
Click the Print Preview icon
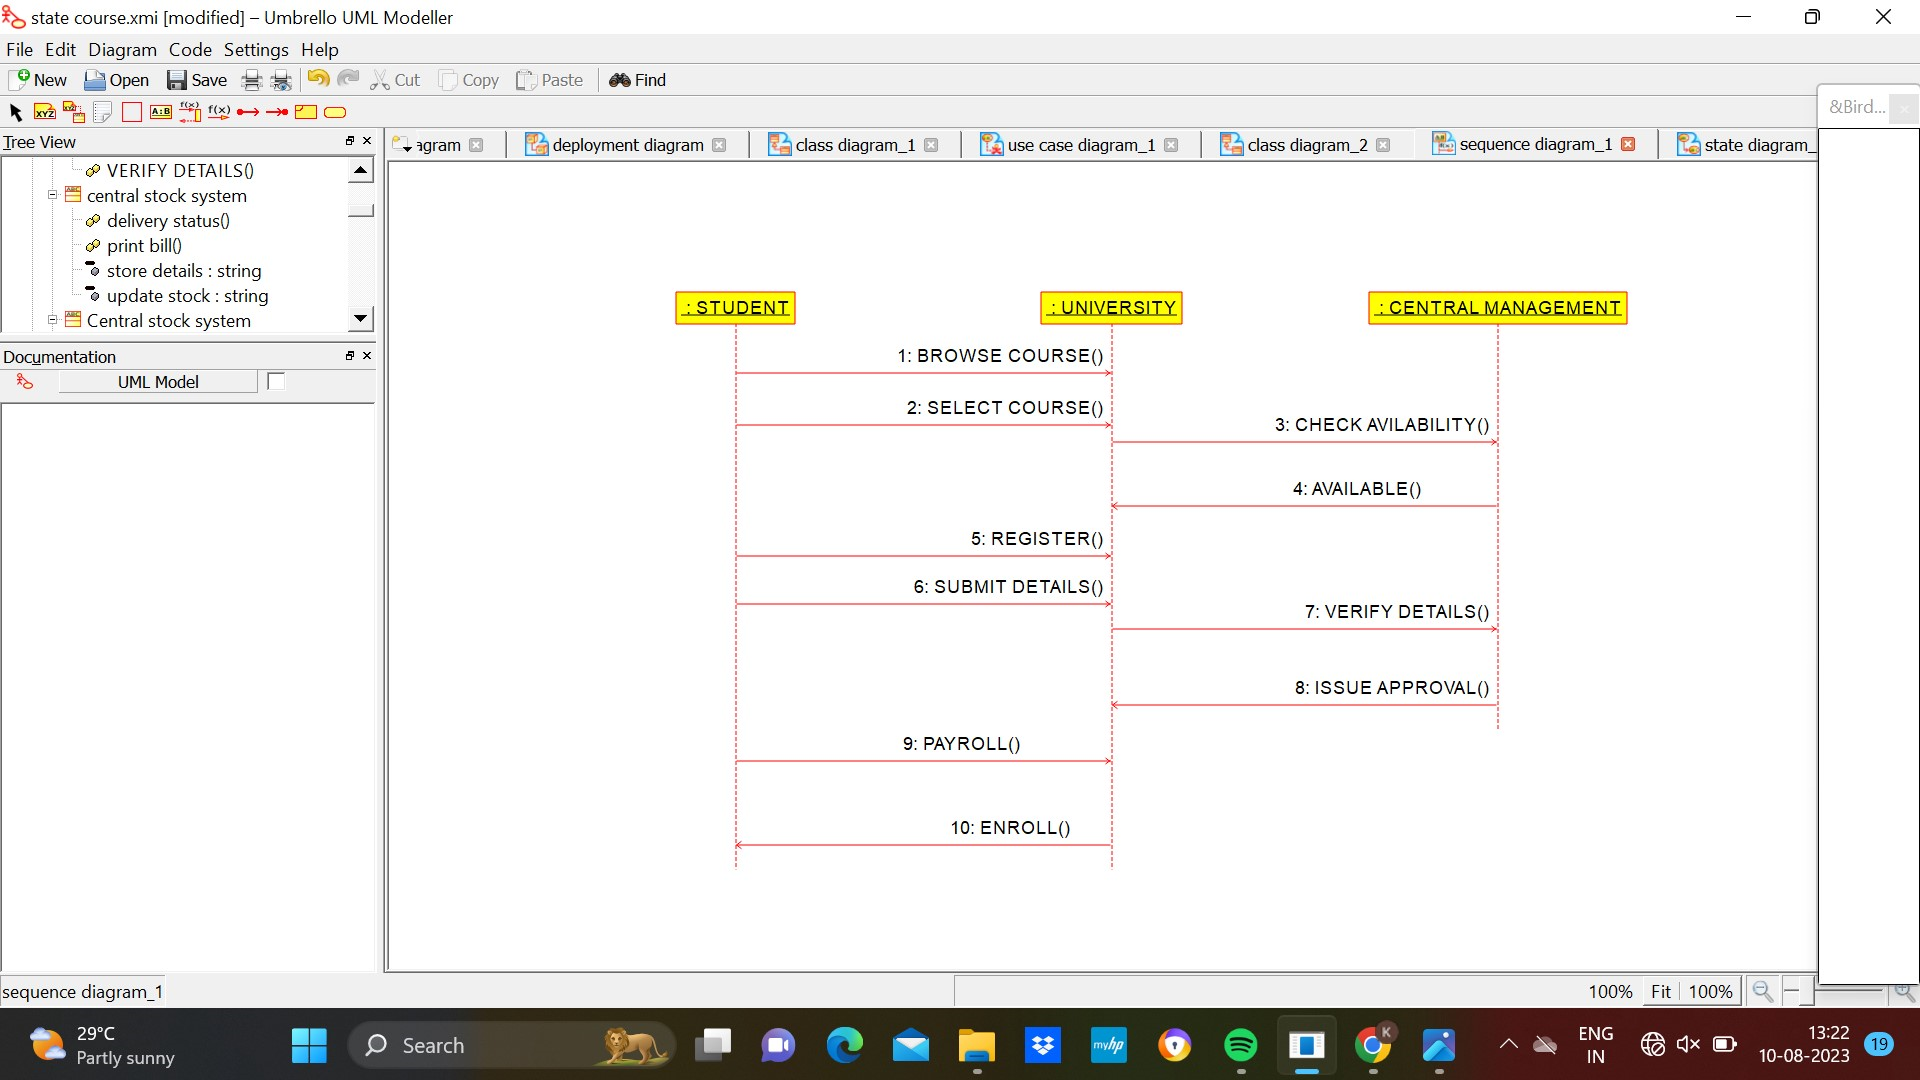[282, 80]
